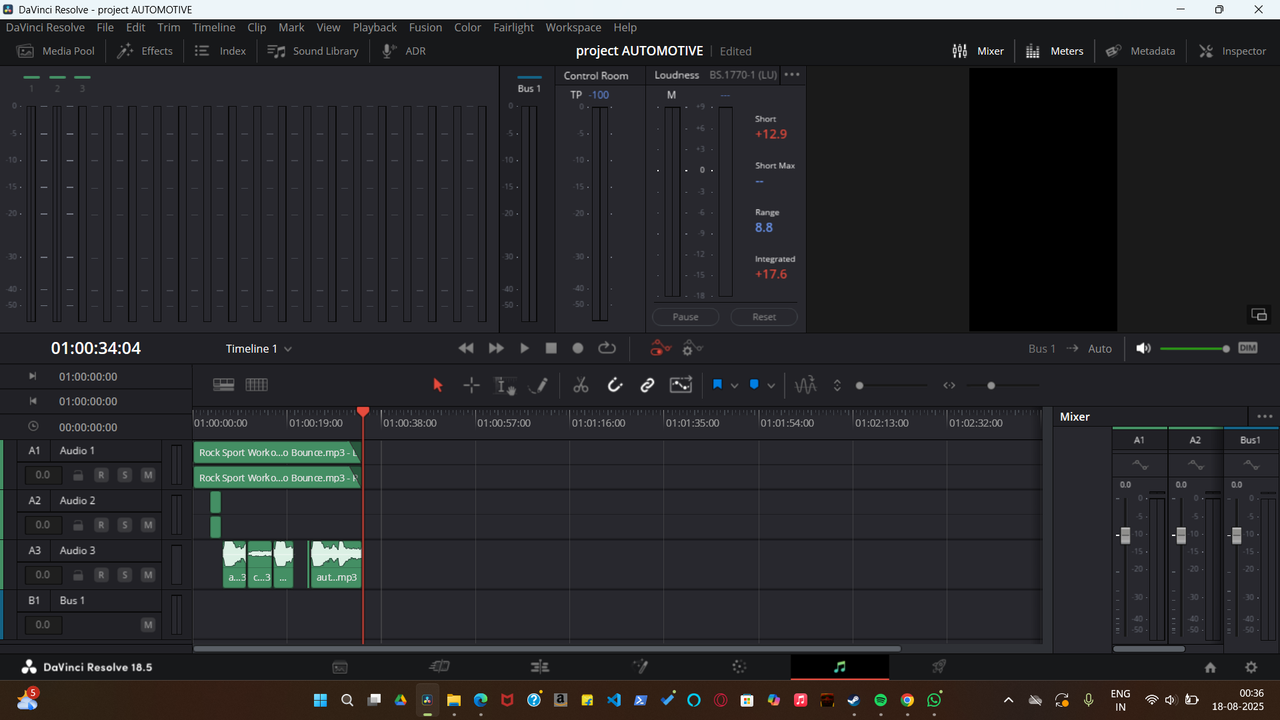Open the flag color dropdown
This screenshot has width=1280, height=720.
pyautogui.click(x=734, y=384)
